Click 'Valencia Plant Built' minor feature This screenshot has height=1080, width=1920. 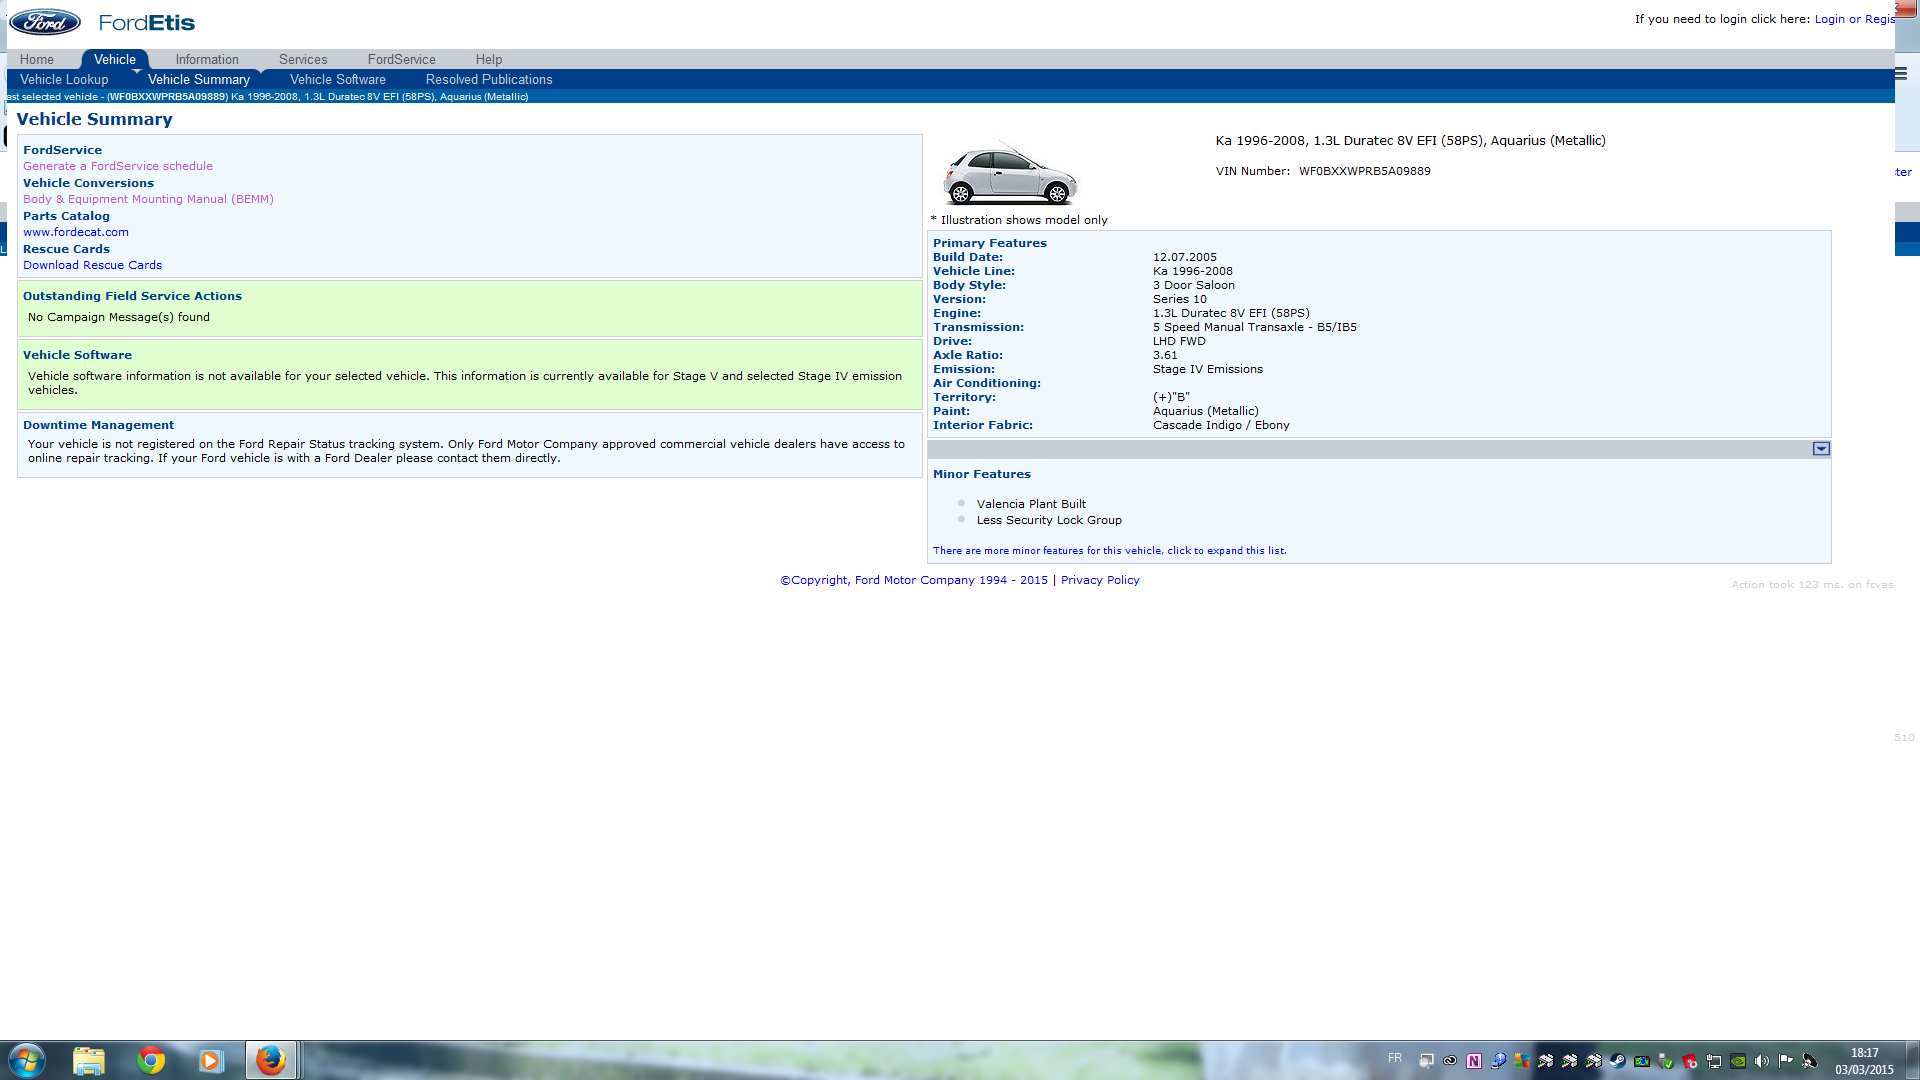(x=1031, y=504)
